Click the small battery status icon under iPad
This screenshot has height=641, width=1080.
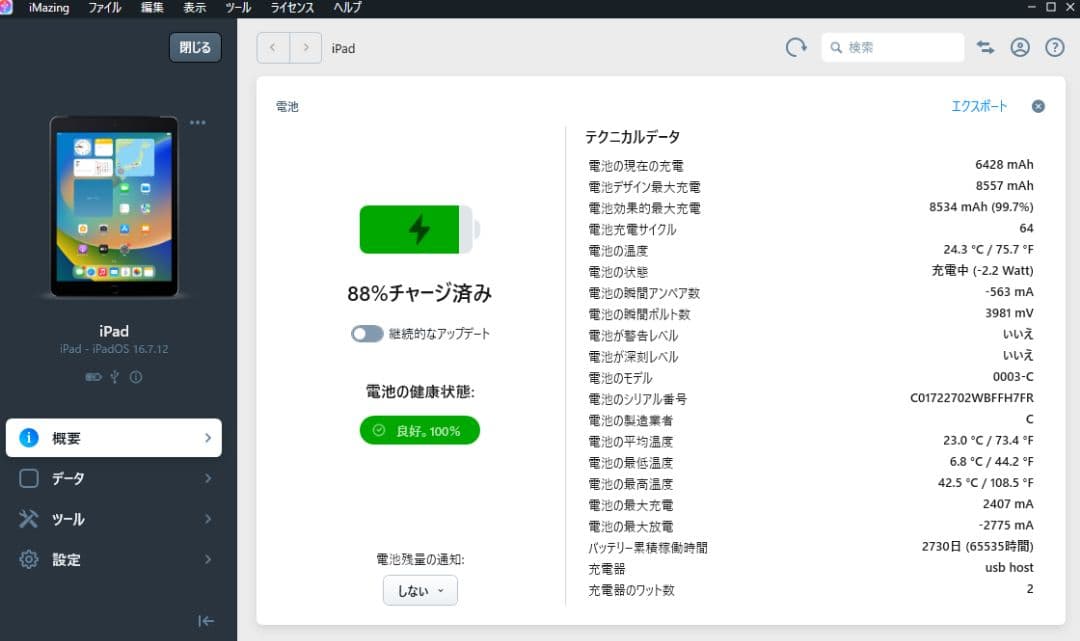coord(93,377)
